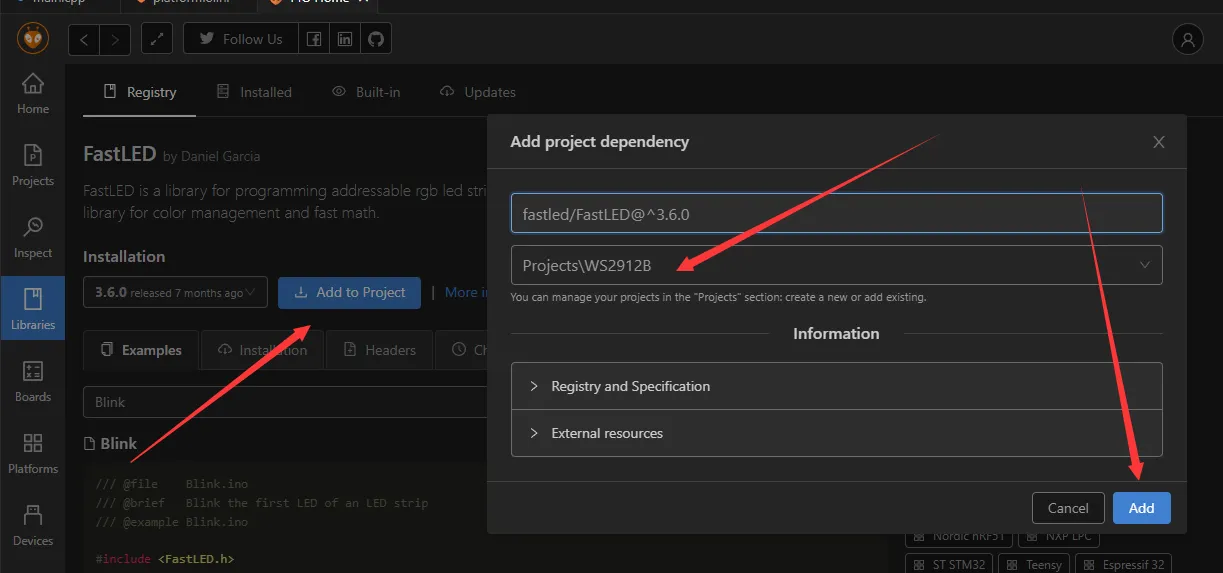This screenshot has width=1223, height=573.
Task: Select the Headers tab
Action: [x=379, y=350]
